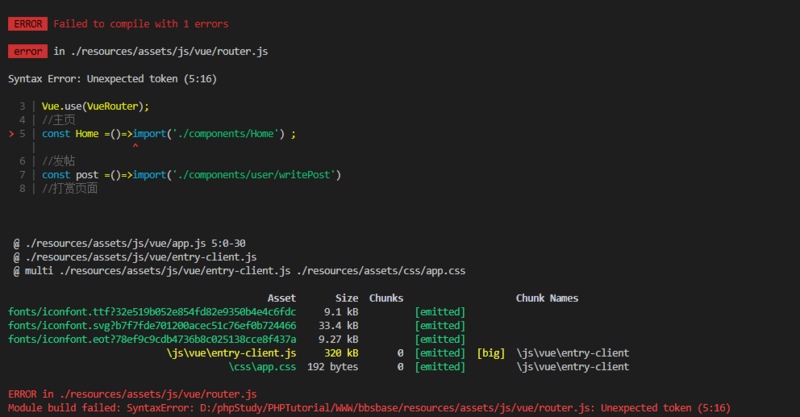The image size is (800, 417).
Task: Click the red caret '^' under line 5
Action: pyautogui.click(x=135, y=146)
